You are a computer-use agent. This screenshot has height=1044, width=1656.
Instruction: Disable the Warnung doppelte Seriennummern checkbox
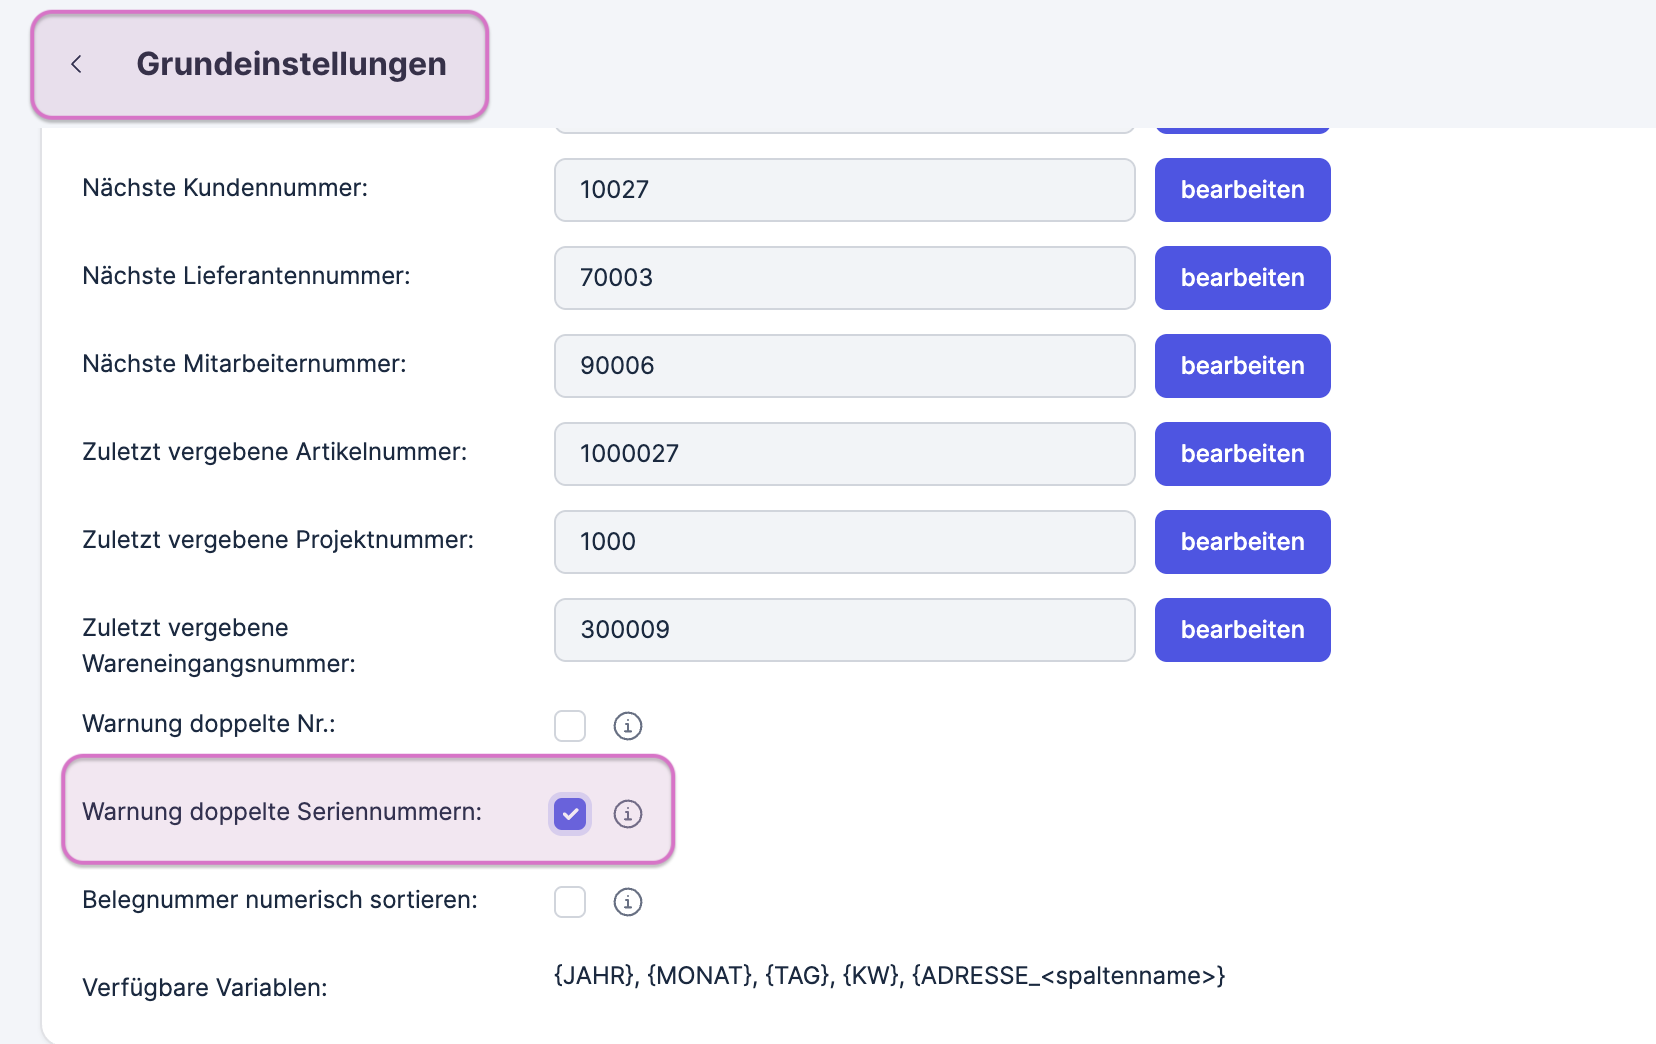[570, 814]
